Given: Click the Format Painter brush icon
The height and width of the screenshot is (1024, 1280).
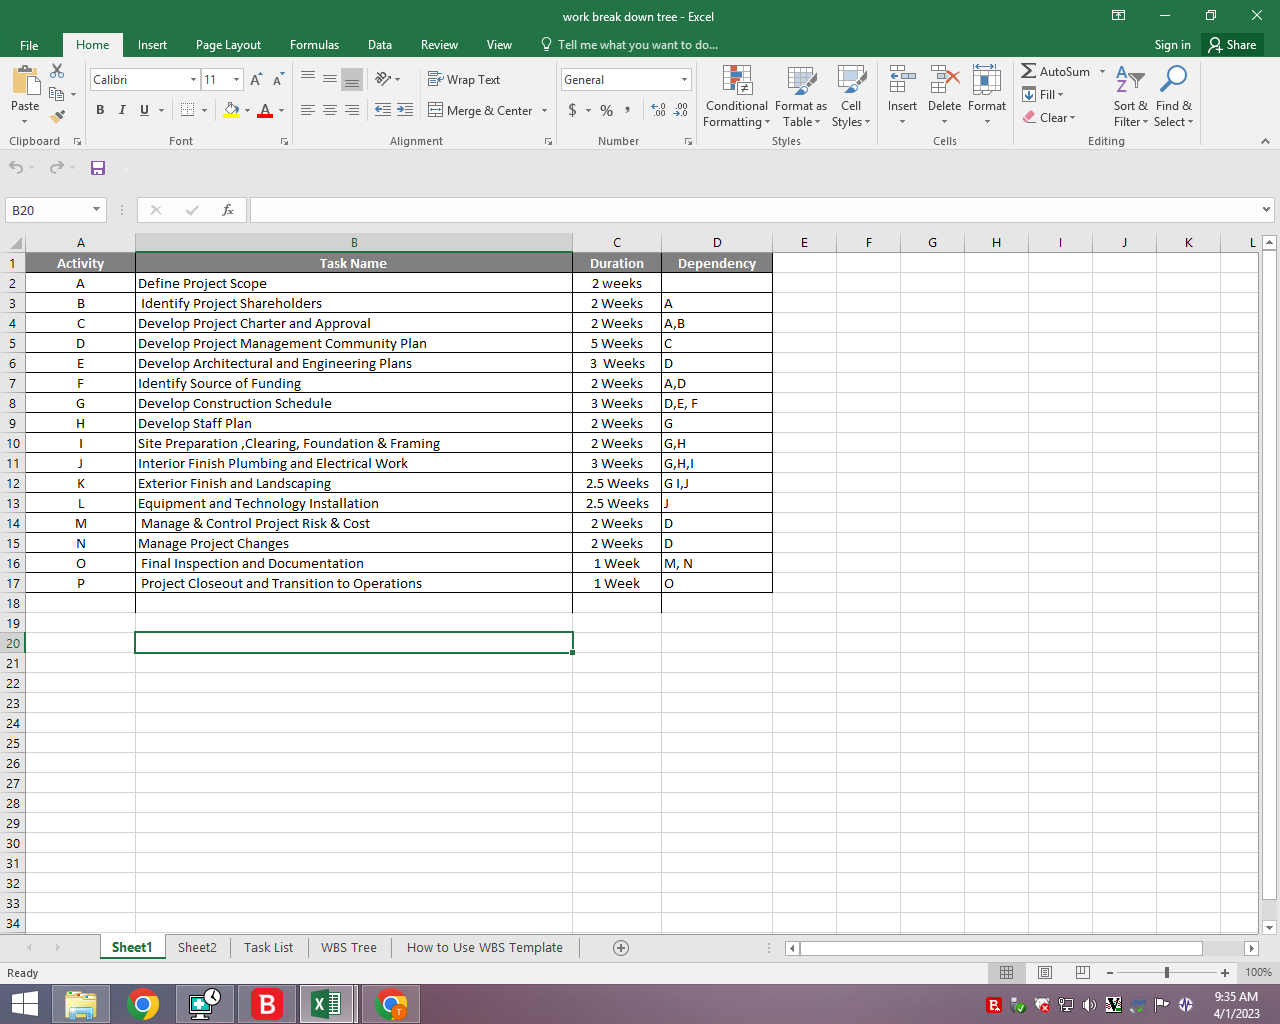Looking at the screenshot, I should 57,117.
